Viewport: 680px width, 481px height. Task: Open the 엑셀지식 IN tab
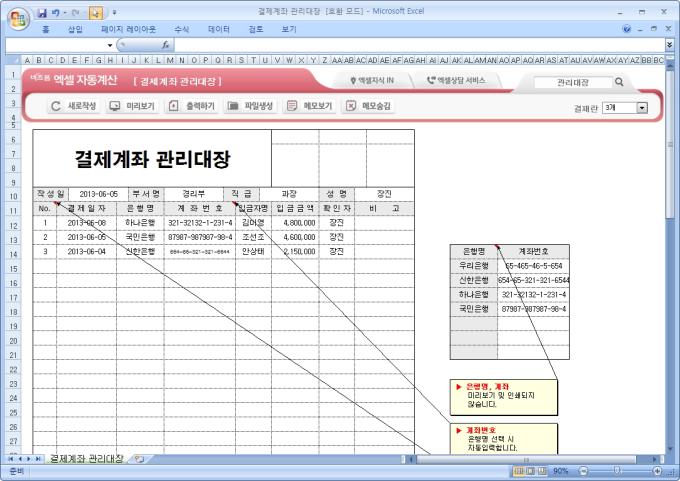[x=372, y=80]
